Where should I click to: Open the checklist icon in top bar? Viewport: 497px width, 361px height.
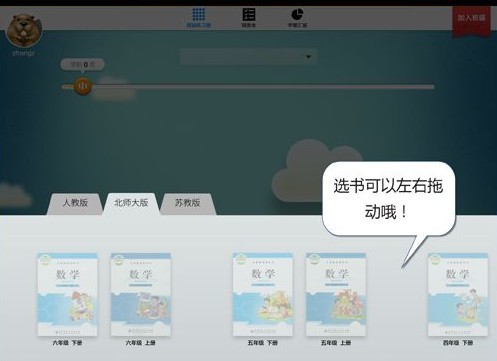[x=249, y=17]
